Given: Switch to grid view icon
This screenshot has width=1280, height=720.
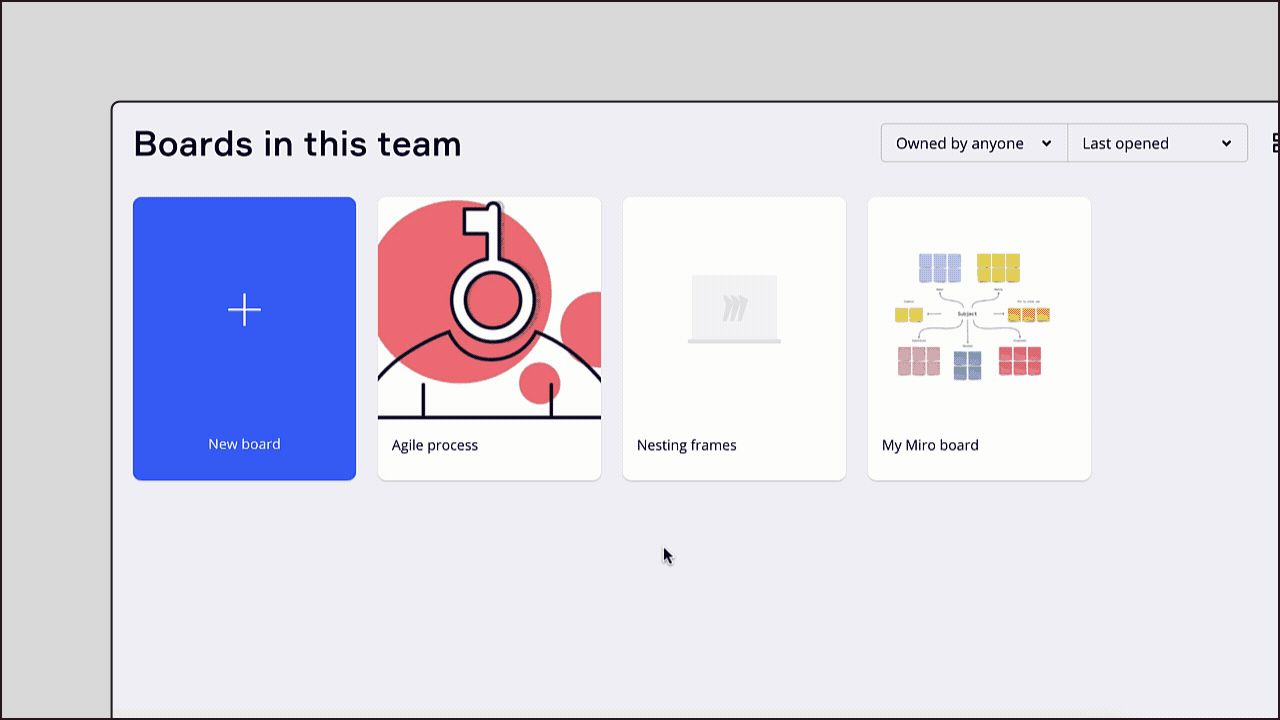Looking at the screenshot, I should (1275, 143).
